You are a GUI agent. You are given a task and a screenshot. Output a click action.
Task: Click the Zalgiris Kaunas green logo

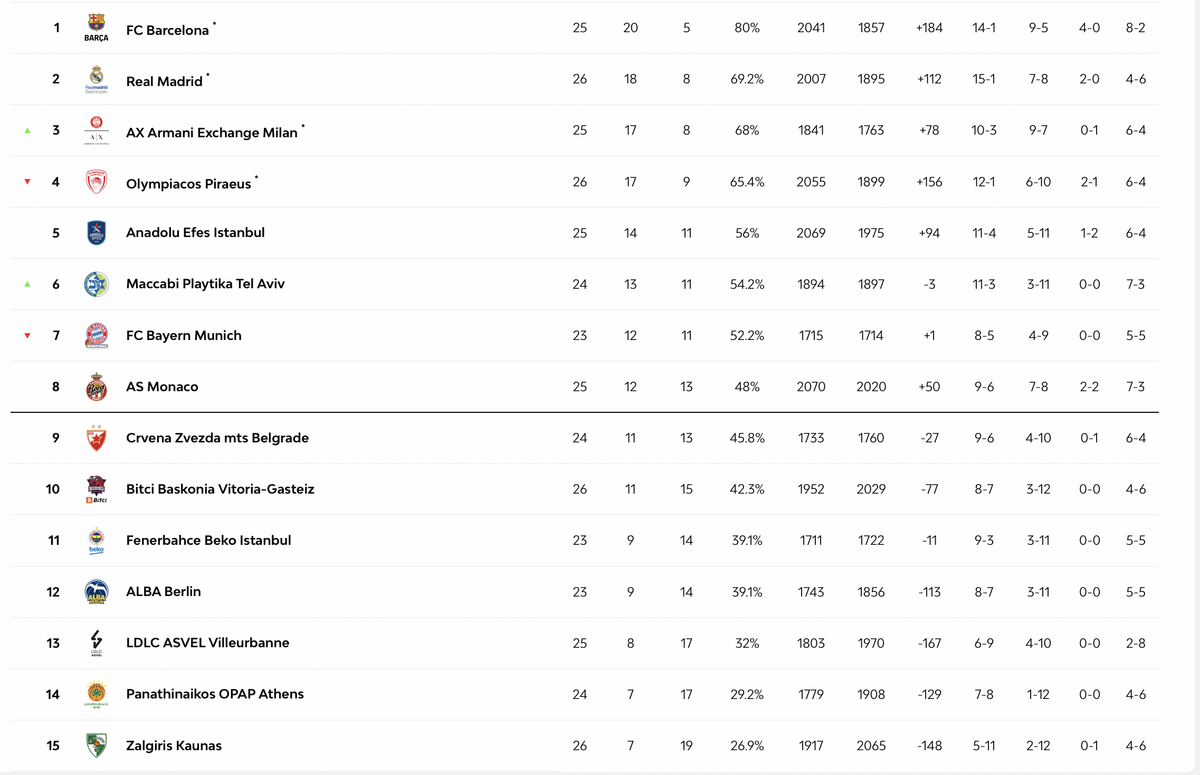pos(96,745)
